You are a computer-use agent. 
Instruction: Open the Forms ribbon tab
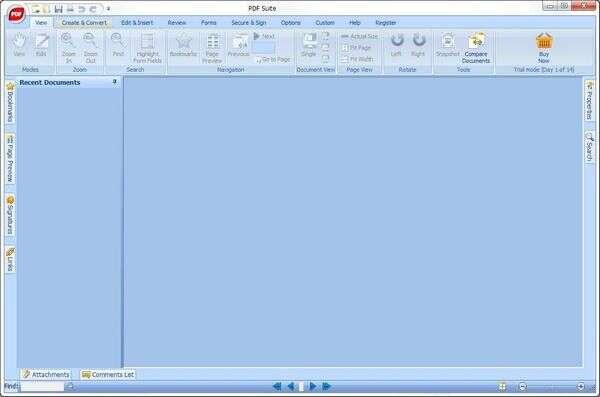click(209, 23)
